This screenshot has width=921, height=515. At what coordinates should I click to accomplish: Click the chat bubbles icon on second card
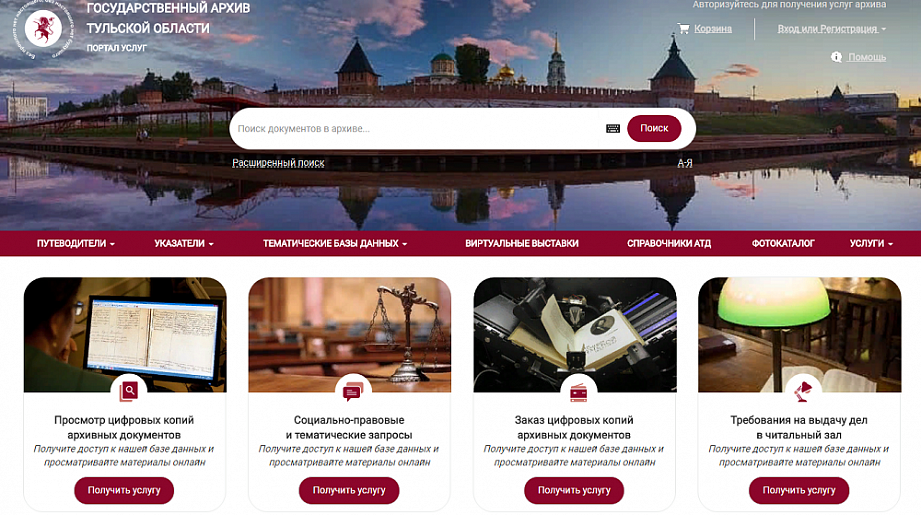click(x=353, y=391)
